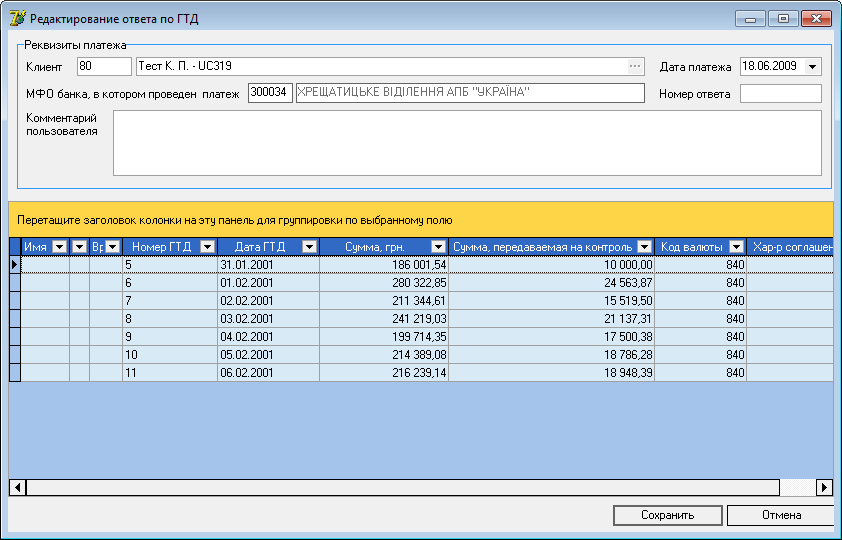Click the Комментарий пользователя text area

tap(467, 143)
